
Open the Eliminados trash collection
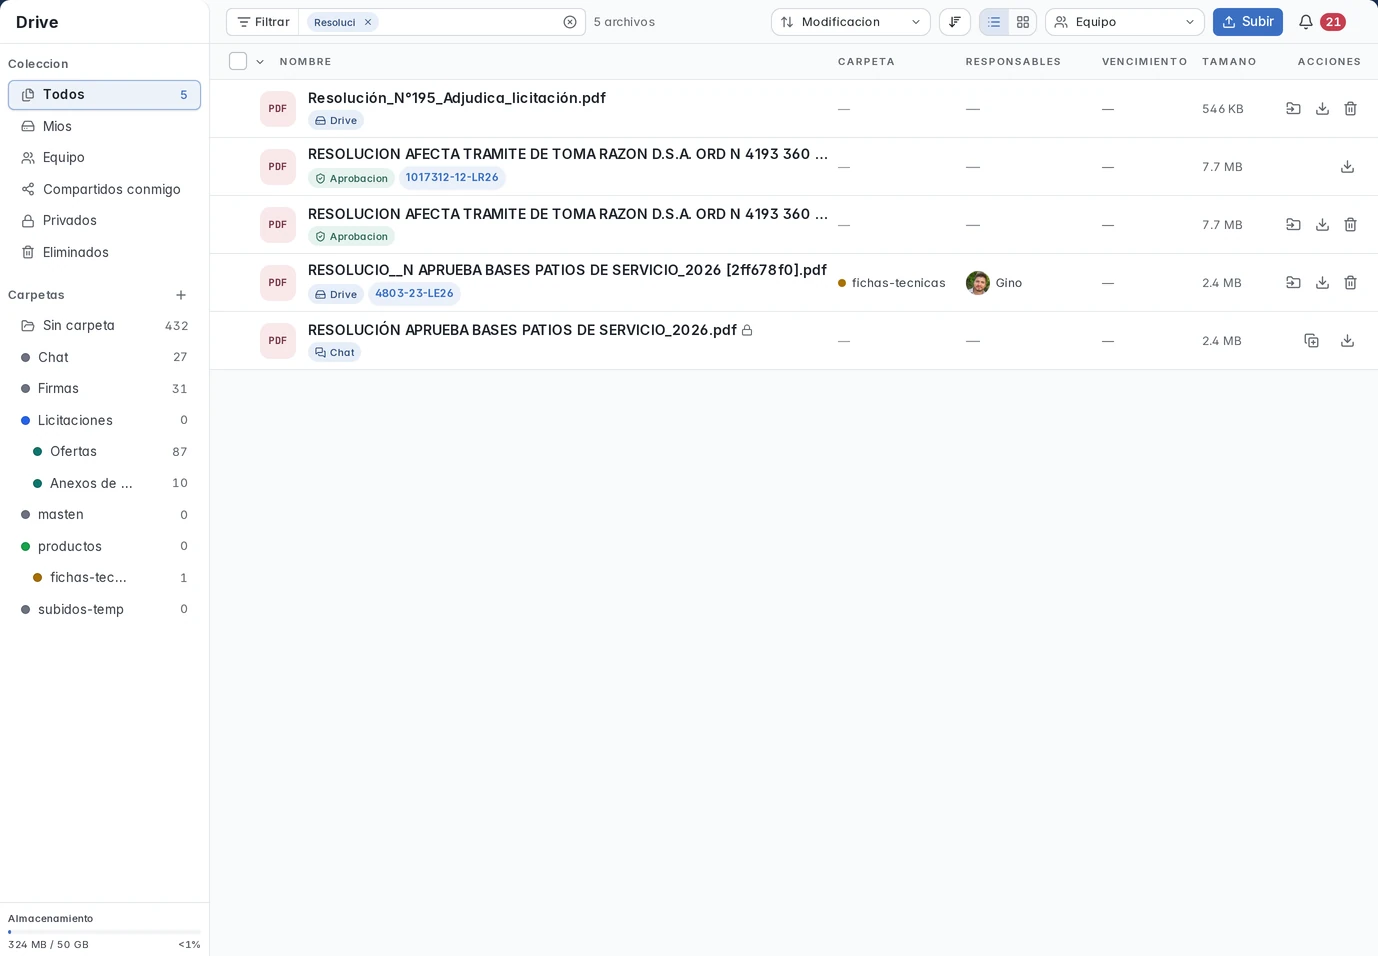tap(104, 252)
